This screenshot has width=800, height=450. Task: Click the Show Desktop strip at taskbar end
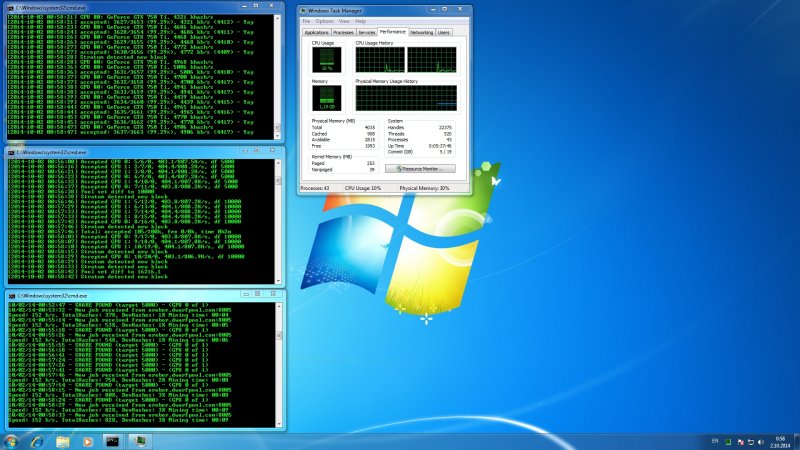tap(796, 441)
